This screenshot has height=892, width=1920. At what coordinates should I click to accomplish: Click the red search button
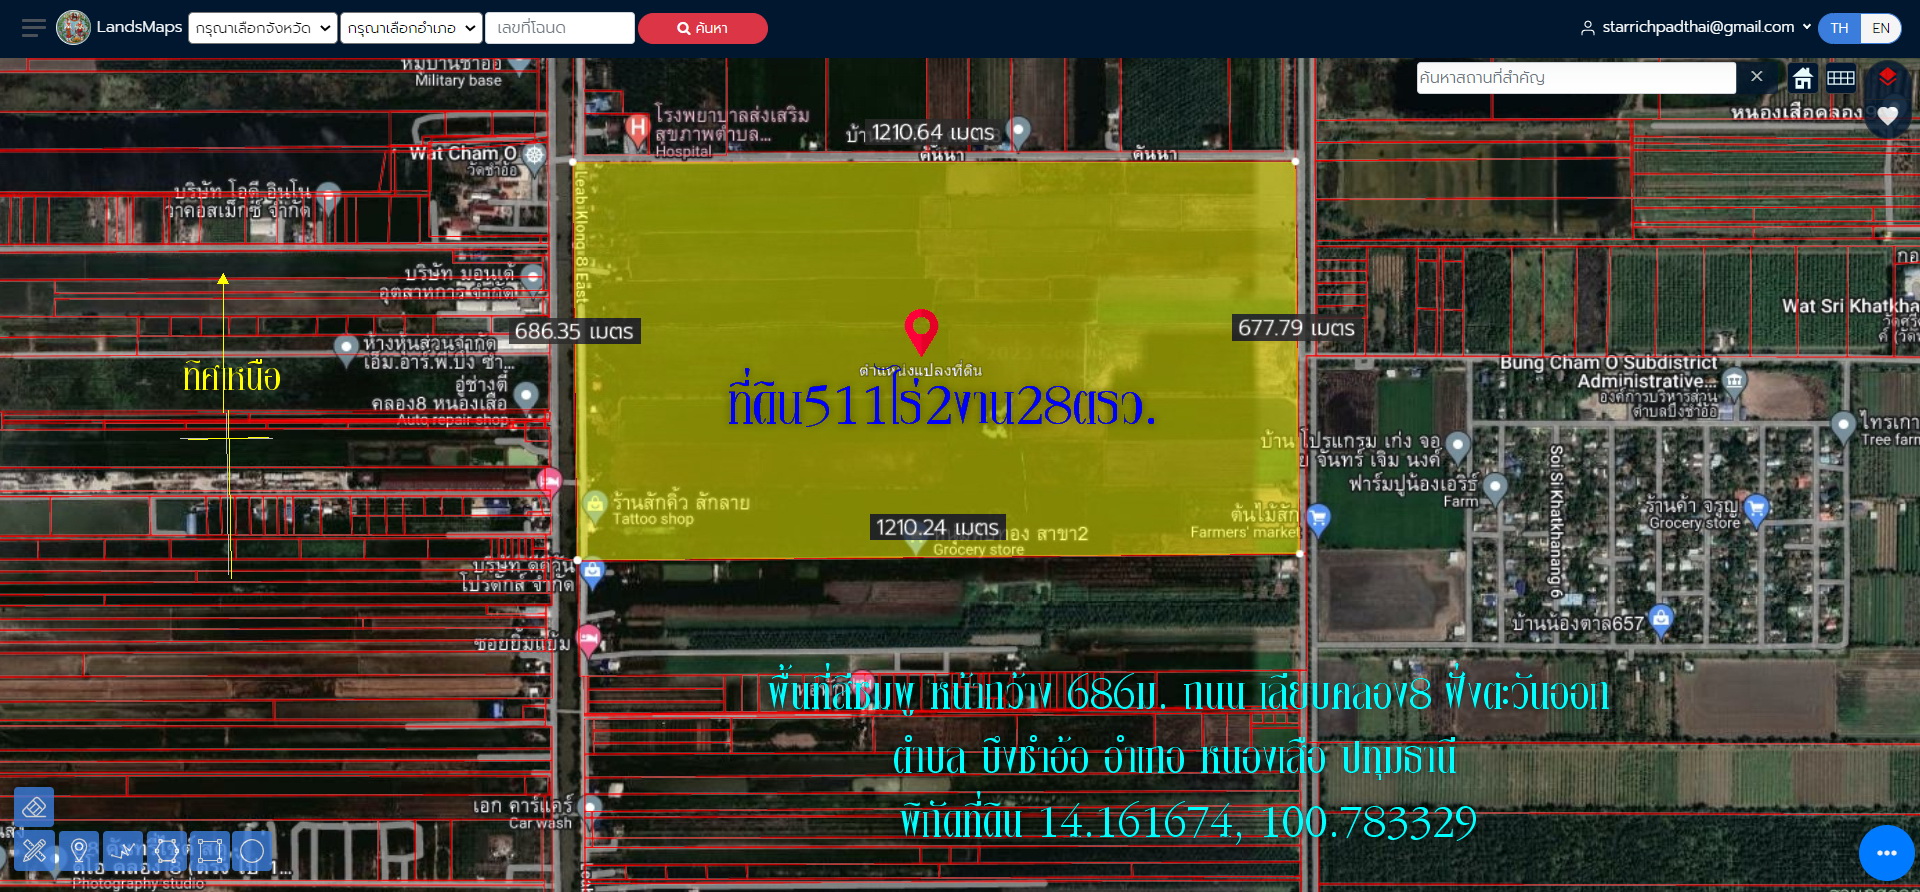click(x=702, y=28)
